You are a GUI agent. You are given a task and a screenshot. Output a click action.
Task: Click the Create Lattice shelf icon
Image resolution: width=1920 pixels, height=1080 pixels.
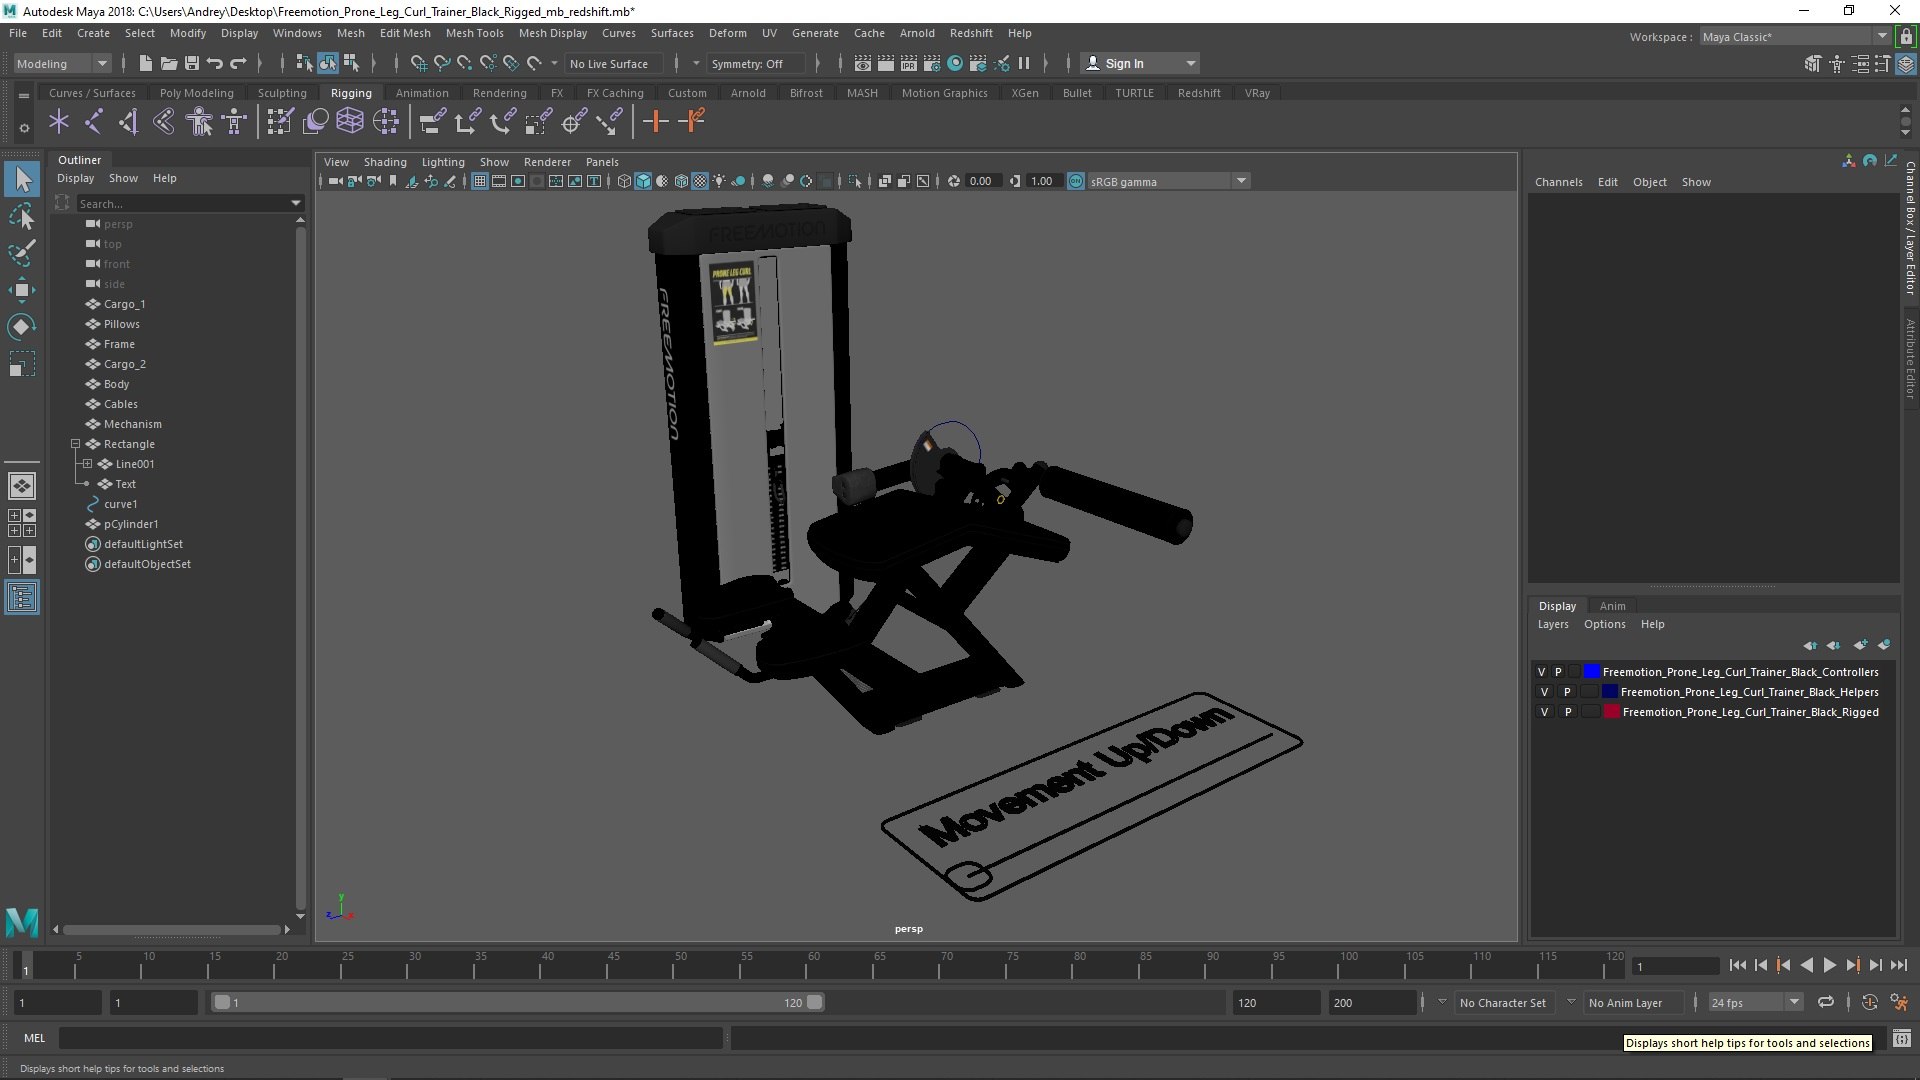pos(350,122)
